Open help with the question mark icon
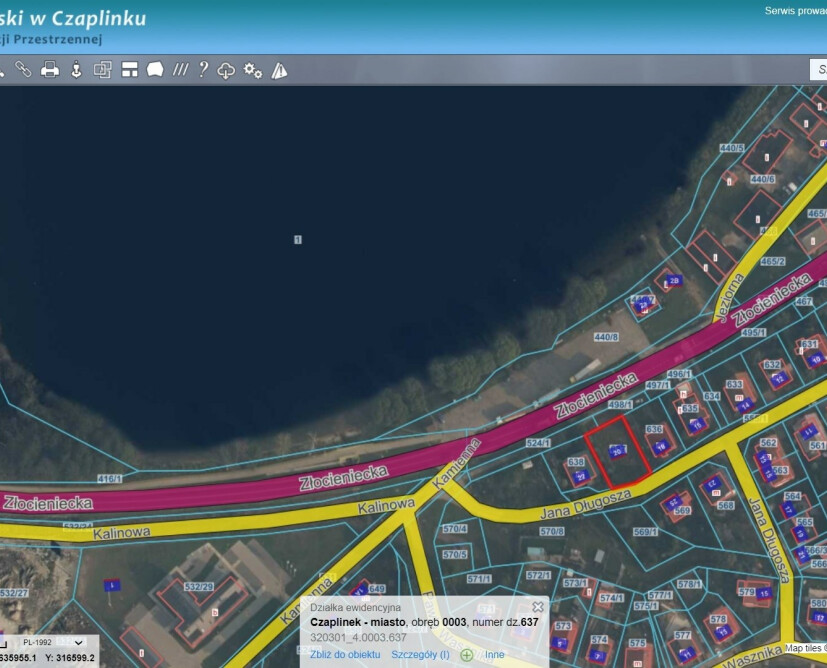Screen dimensions: 827x668 click(203, 70)
